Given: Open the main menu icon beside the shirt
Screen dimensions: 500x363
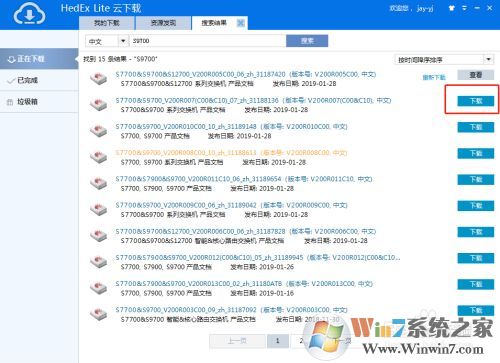Looking at the screenshot, I should [x=464, y=8].
